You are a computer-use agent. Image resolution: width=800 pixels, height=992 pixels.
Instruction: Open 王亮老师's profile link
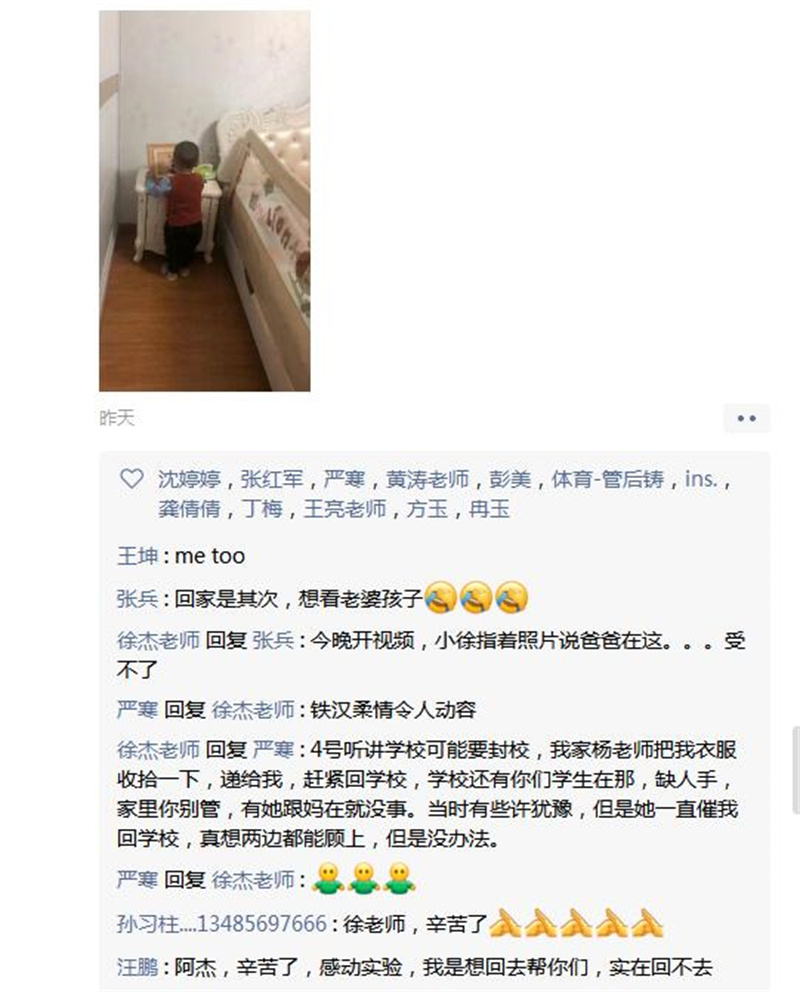(x=345, y=509)
